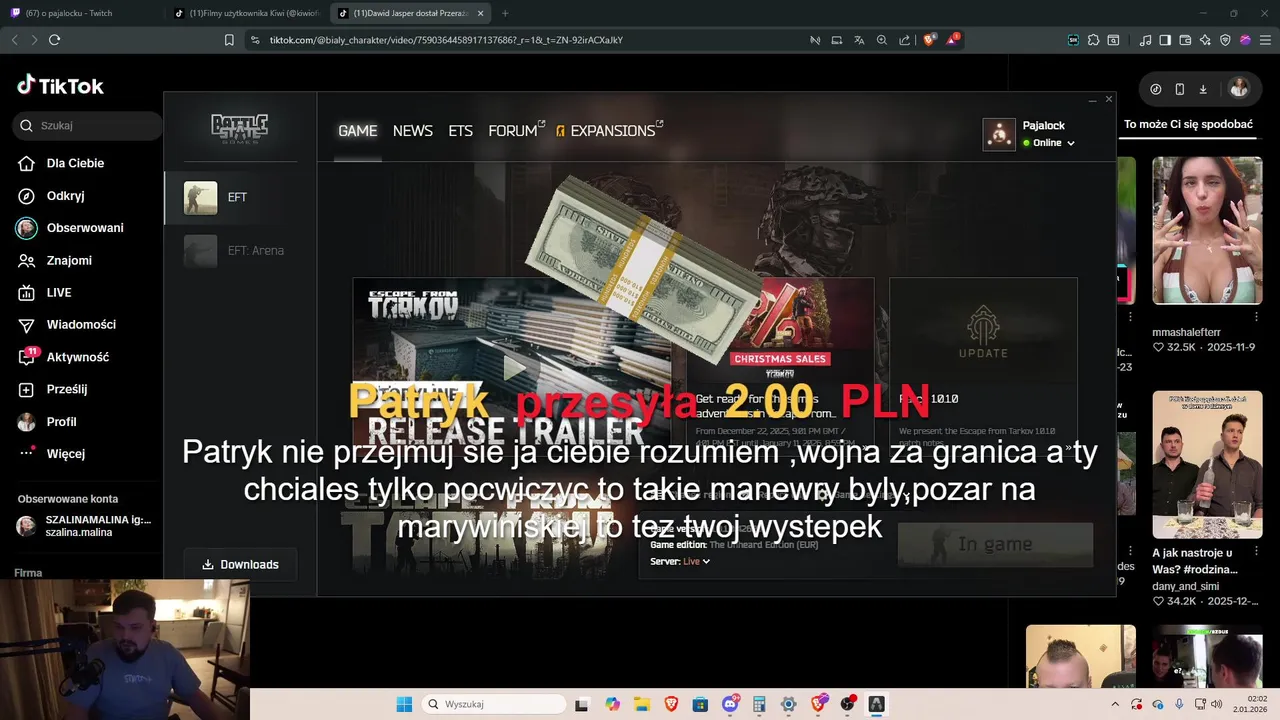This screenshot has height=720, width=1280.
Task: Open a new browser tab
Action: click(x=505, y=13)
